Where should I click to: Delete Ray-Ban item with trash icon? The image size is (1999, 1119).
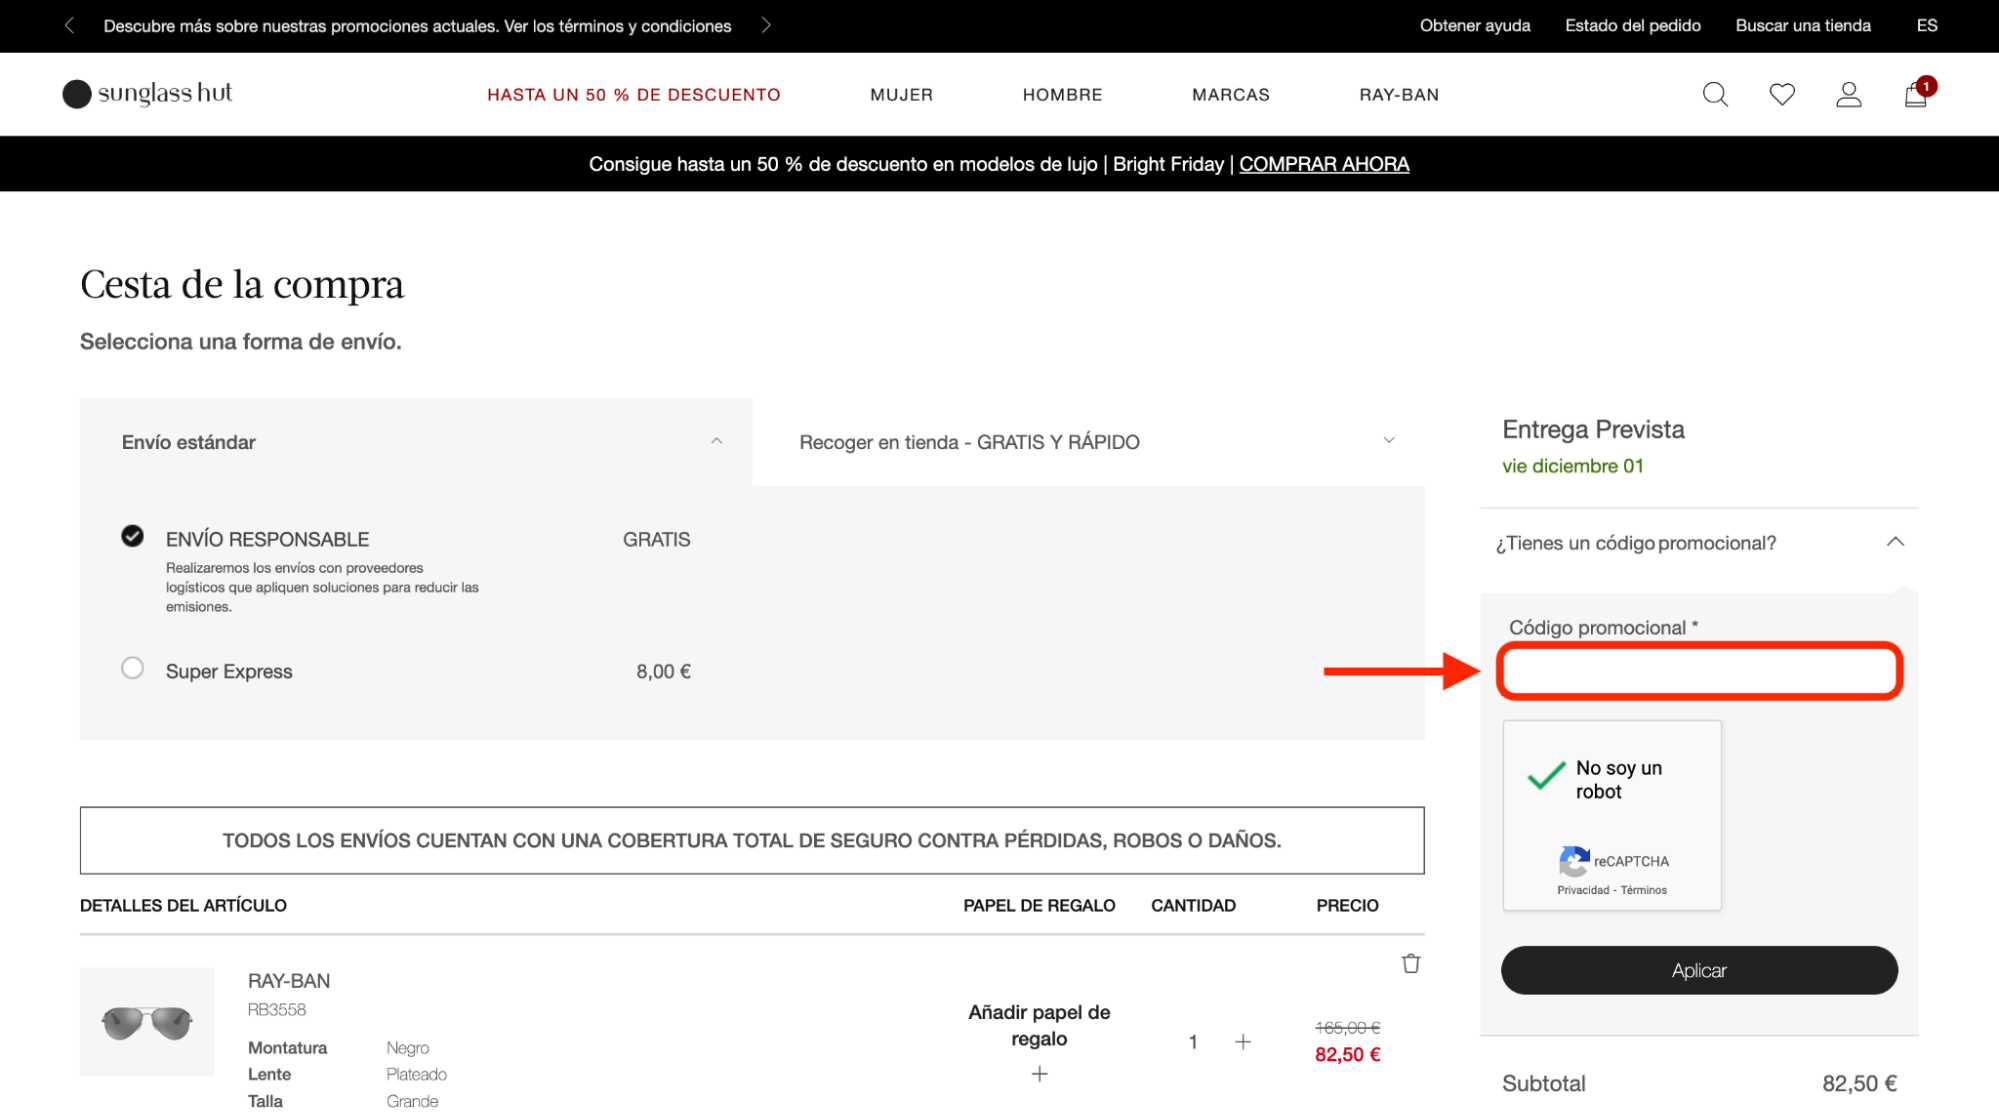pyautogui.click(x=1411, y=963)
